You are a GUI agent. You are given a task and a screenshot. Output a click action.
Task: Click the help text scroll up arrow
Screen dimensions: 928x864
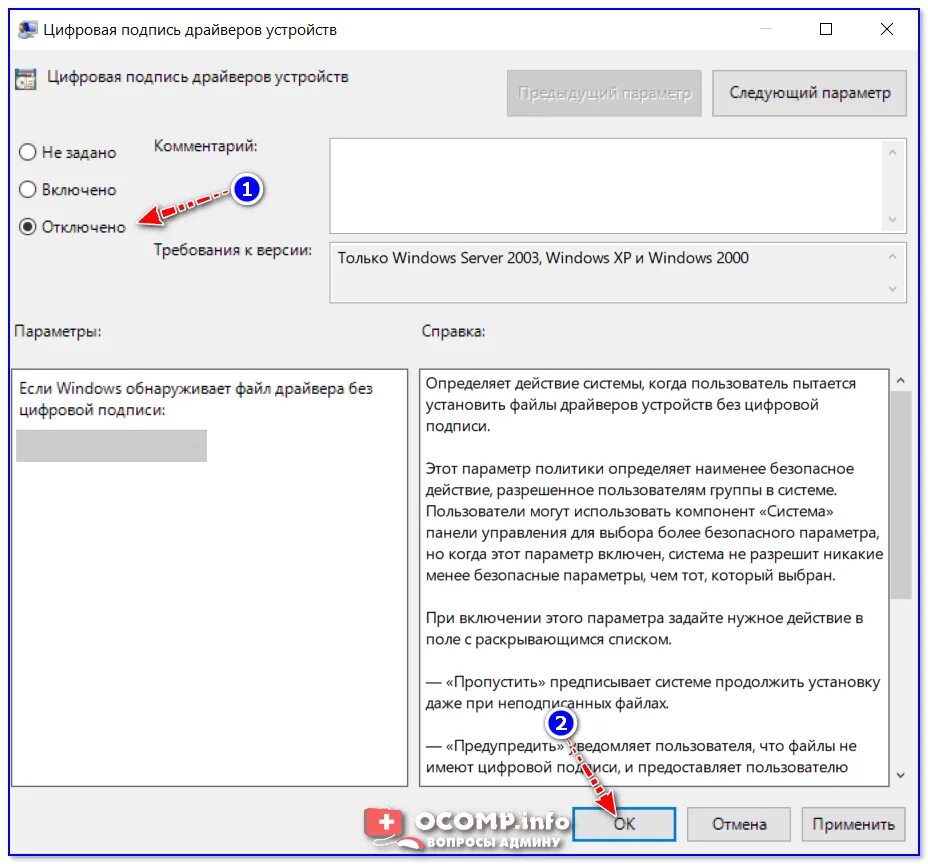[900, 381]
